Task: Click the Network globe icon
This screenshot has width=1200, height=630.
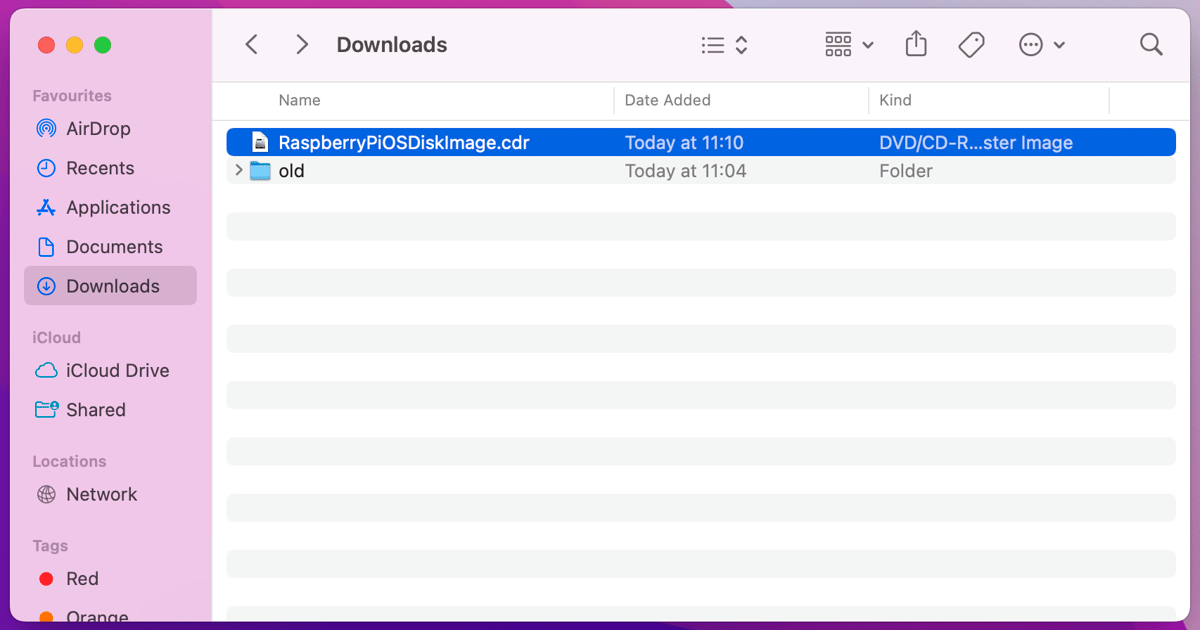Action: pos(46,494)
